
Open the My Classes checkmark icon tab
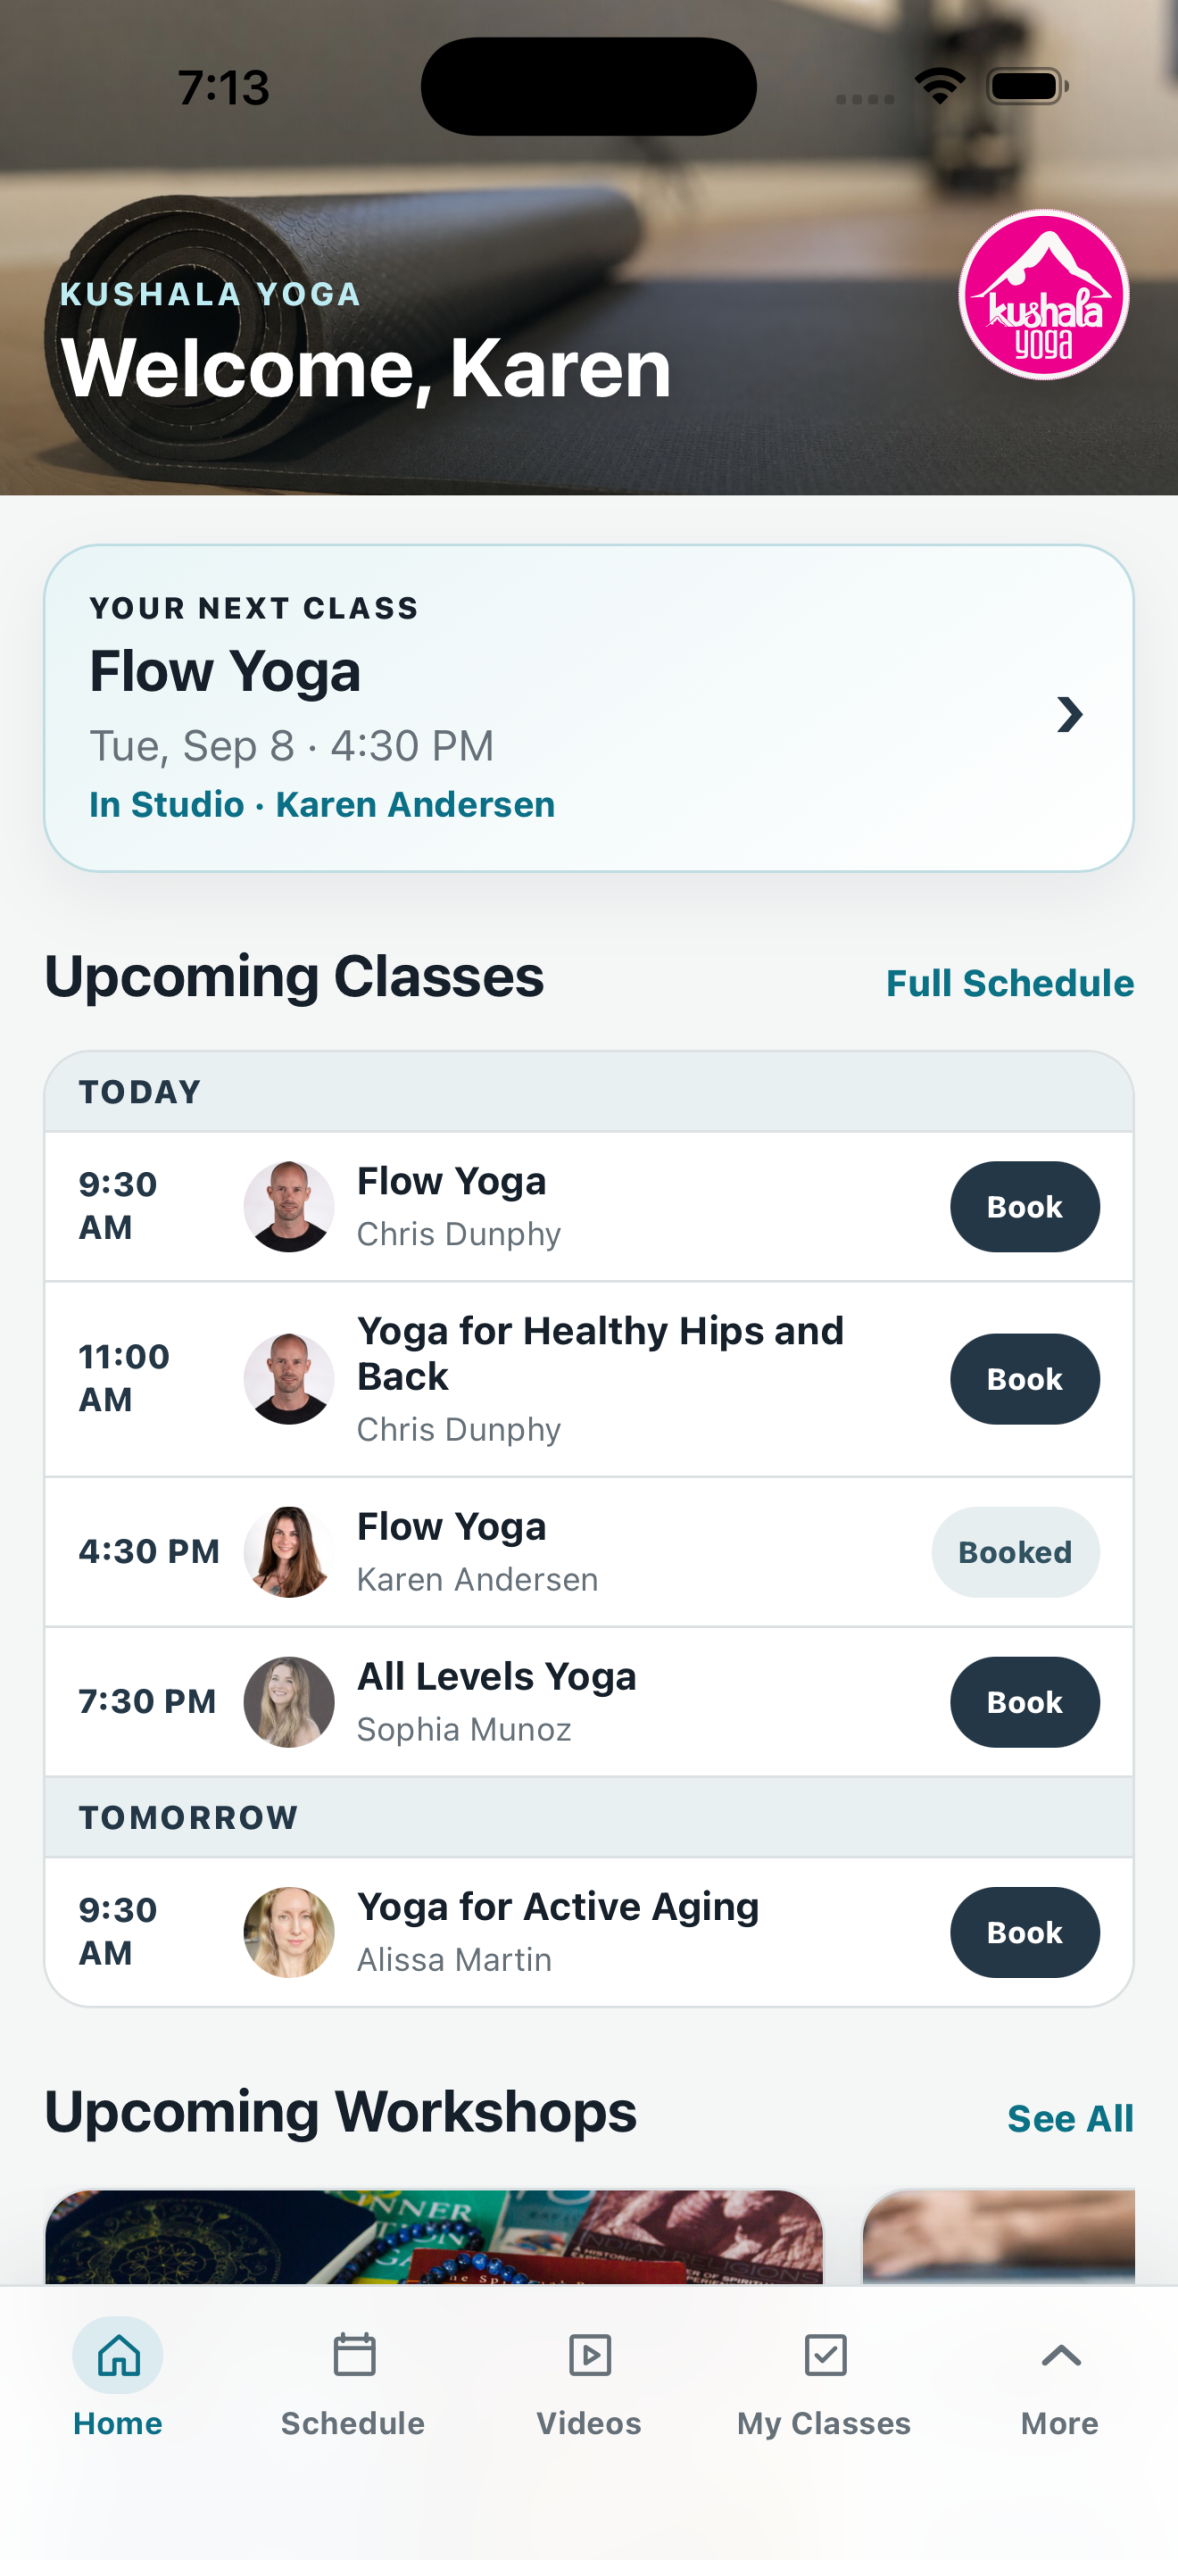(x=825, y=2355)
